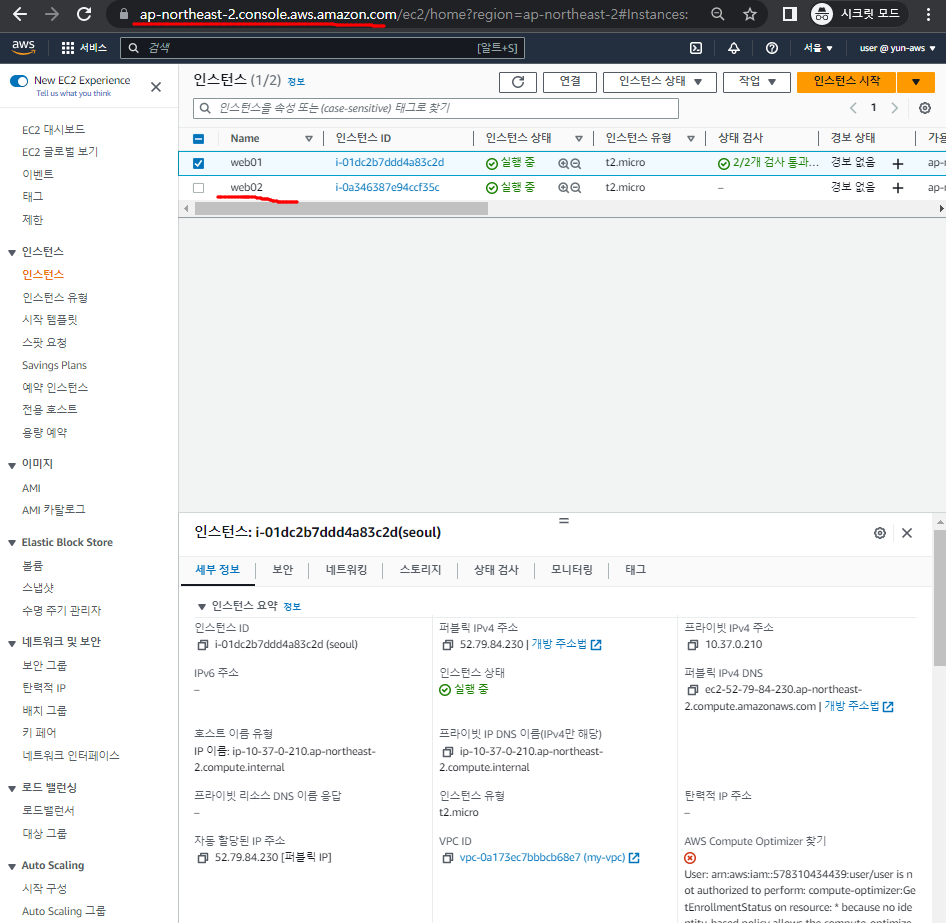Collapse the Elastic Block Store section
The image size is (946, 923).
point(11,543)
